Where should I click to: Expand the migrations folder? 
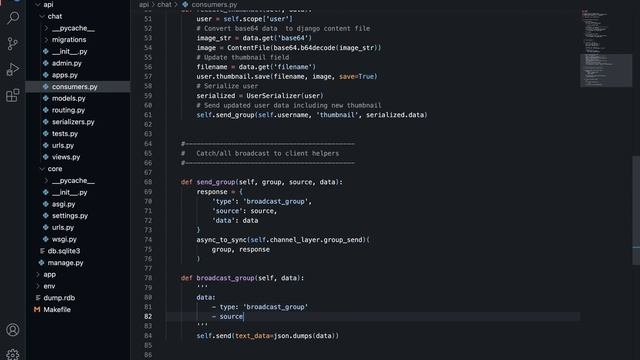click(x=46, y=40)
